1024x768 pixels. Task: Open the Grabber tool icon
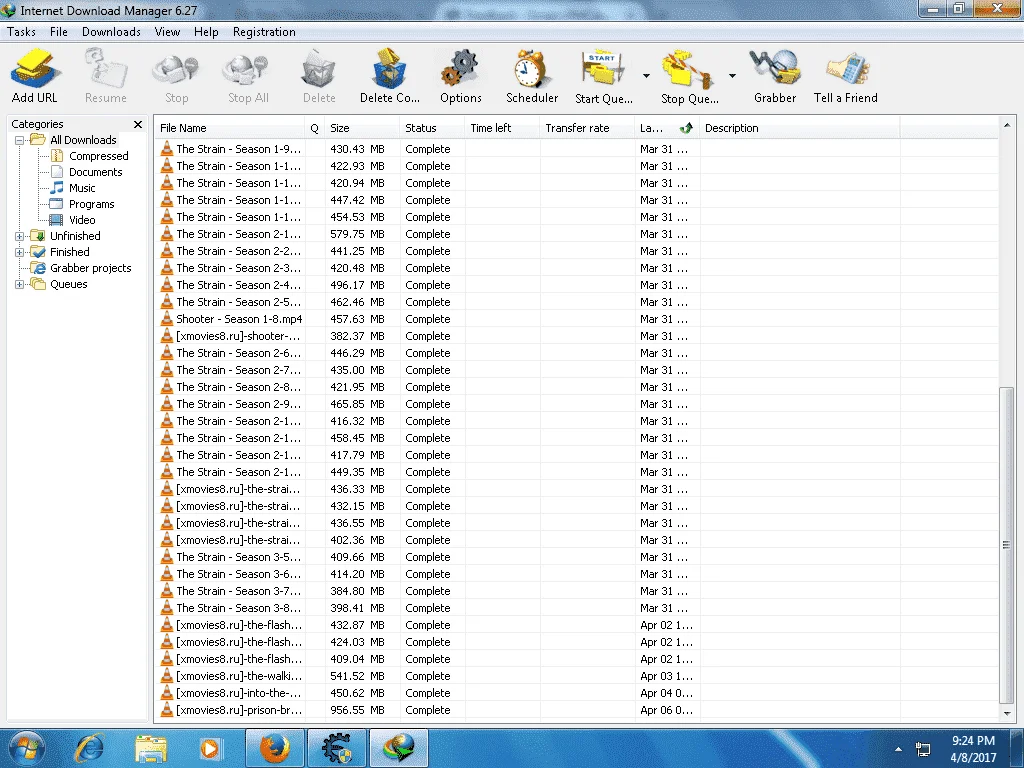pyautogui.click(x=775, y=75)
